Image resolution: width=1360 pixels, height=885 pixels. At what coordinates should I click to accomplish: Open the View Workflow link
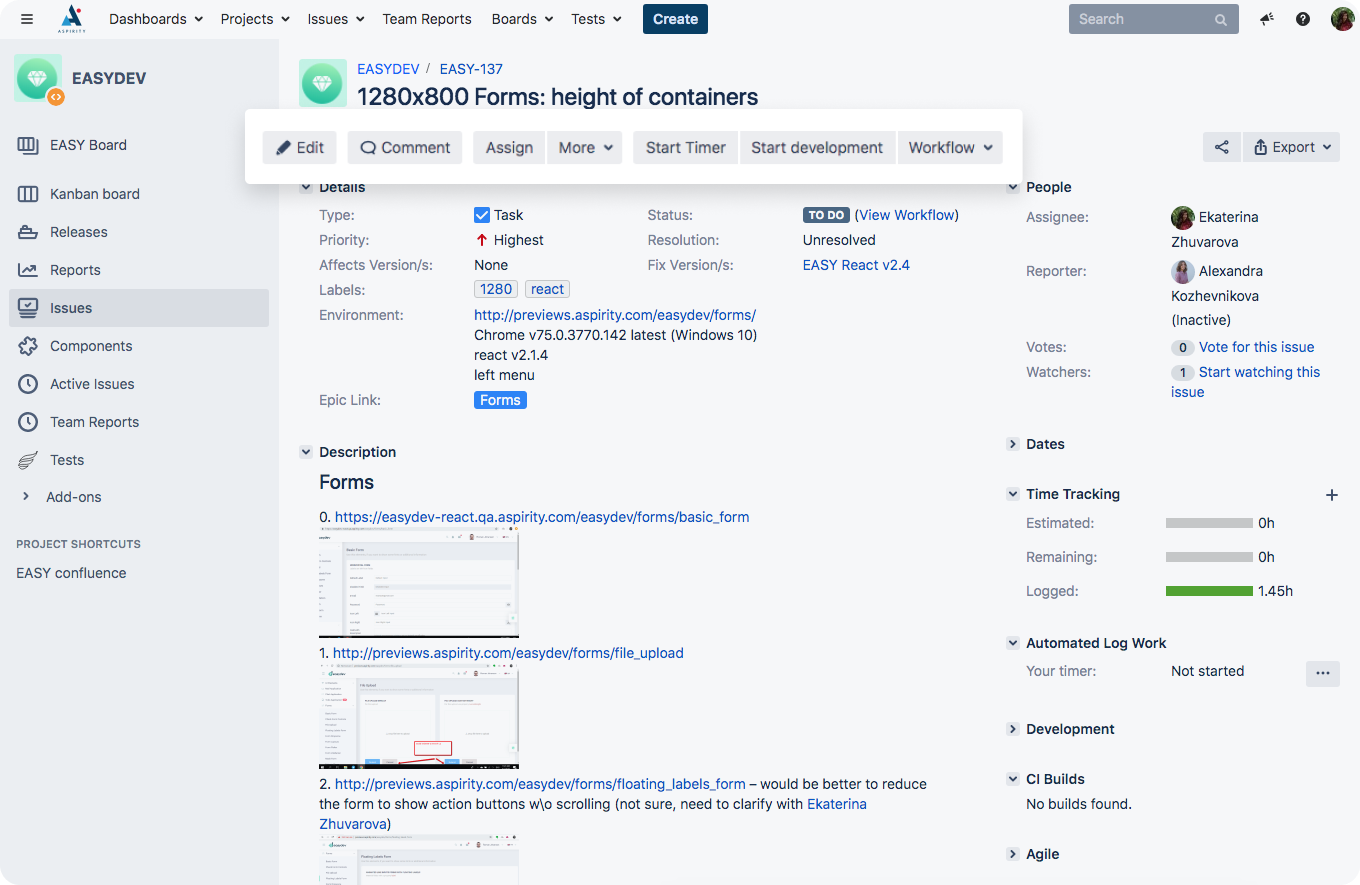pos(906,215)
